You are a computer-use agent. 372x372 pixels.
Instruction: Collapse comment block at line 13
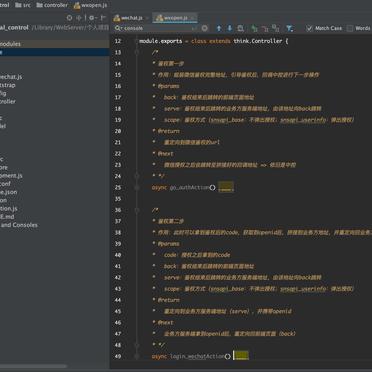click(137, 52)
